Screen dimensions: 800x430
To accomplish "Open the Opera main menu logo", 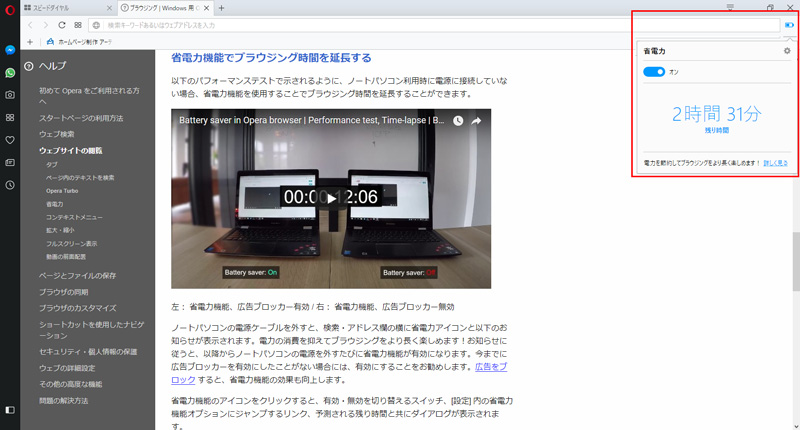I will (x=10, y=9).
